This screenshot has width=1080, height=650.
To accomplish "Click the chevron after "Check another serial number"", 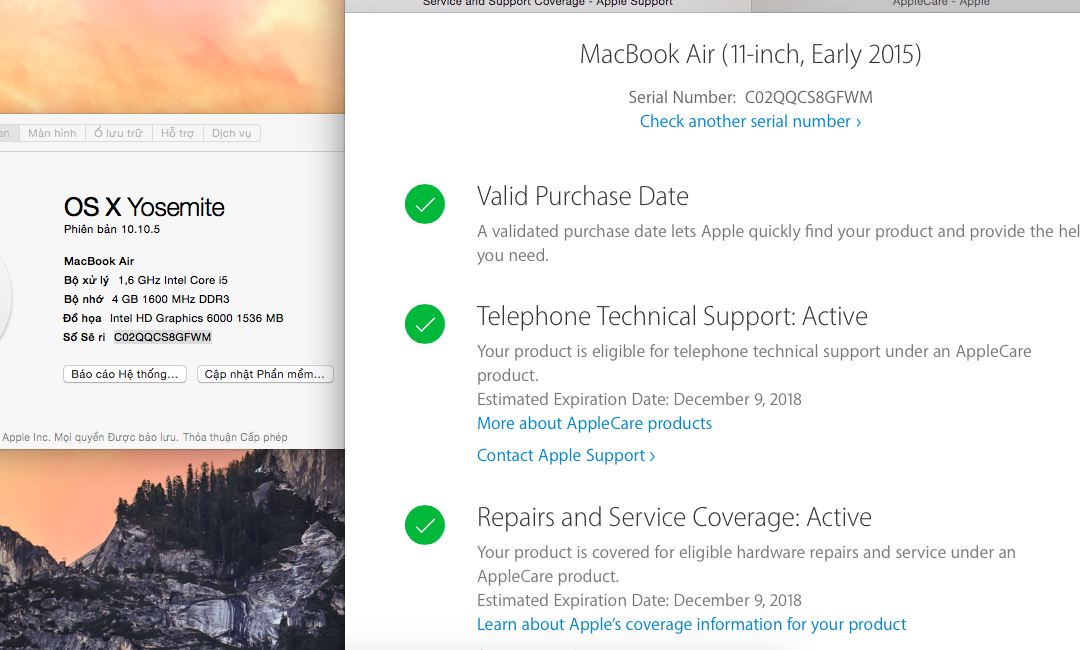I will click(858, 121).
